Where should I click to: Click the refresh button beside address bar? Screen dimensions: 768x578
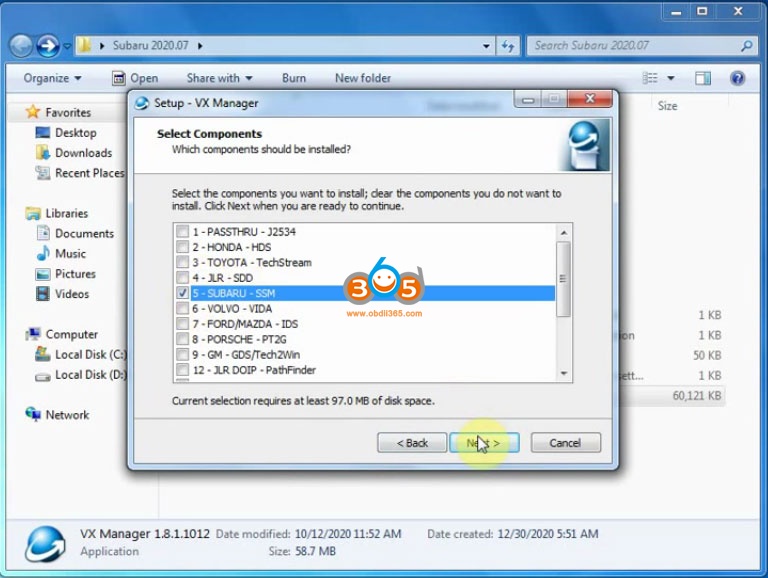507,46
